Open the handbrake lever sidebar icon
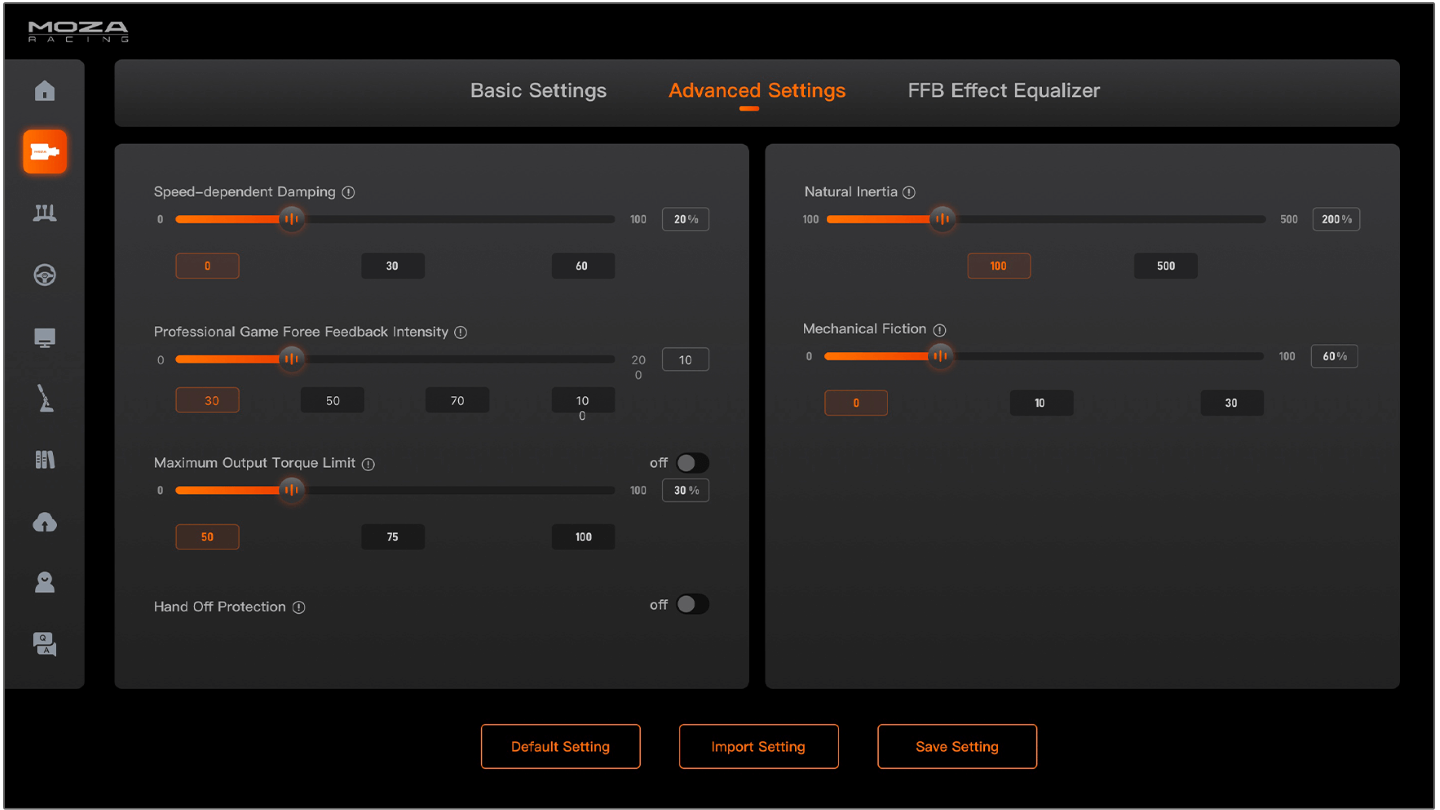Image resolution: width=1440 pixels, height=810 pixels. point(45,398)
